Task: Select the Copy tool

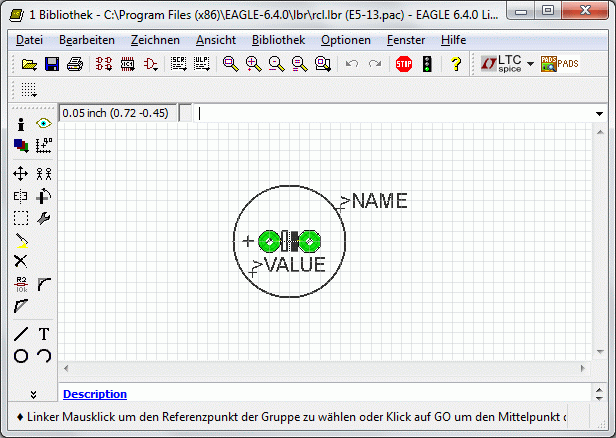Action: pyautogui.click(x=44, y=174)
